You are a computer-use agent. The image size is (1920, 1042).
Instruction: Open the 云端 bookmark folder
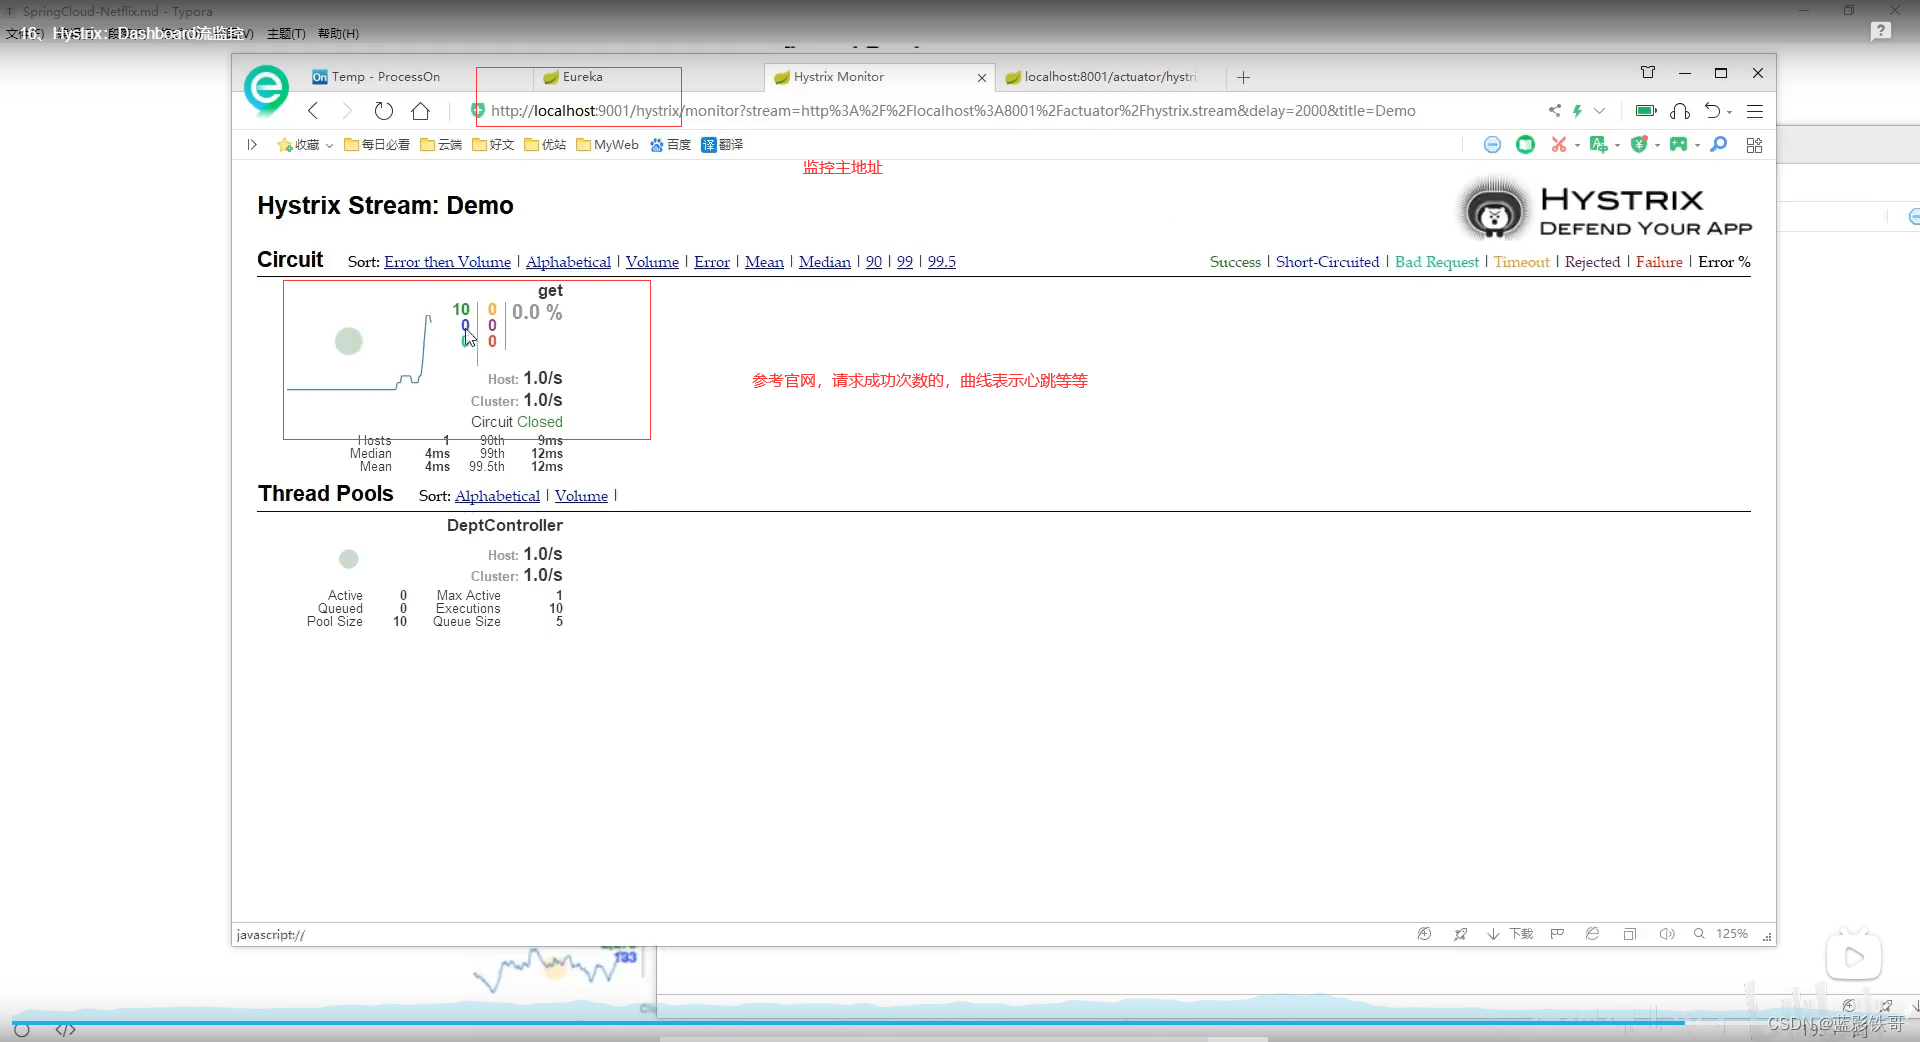click(x=441, y=145)
